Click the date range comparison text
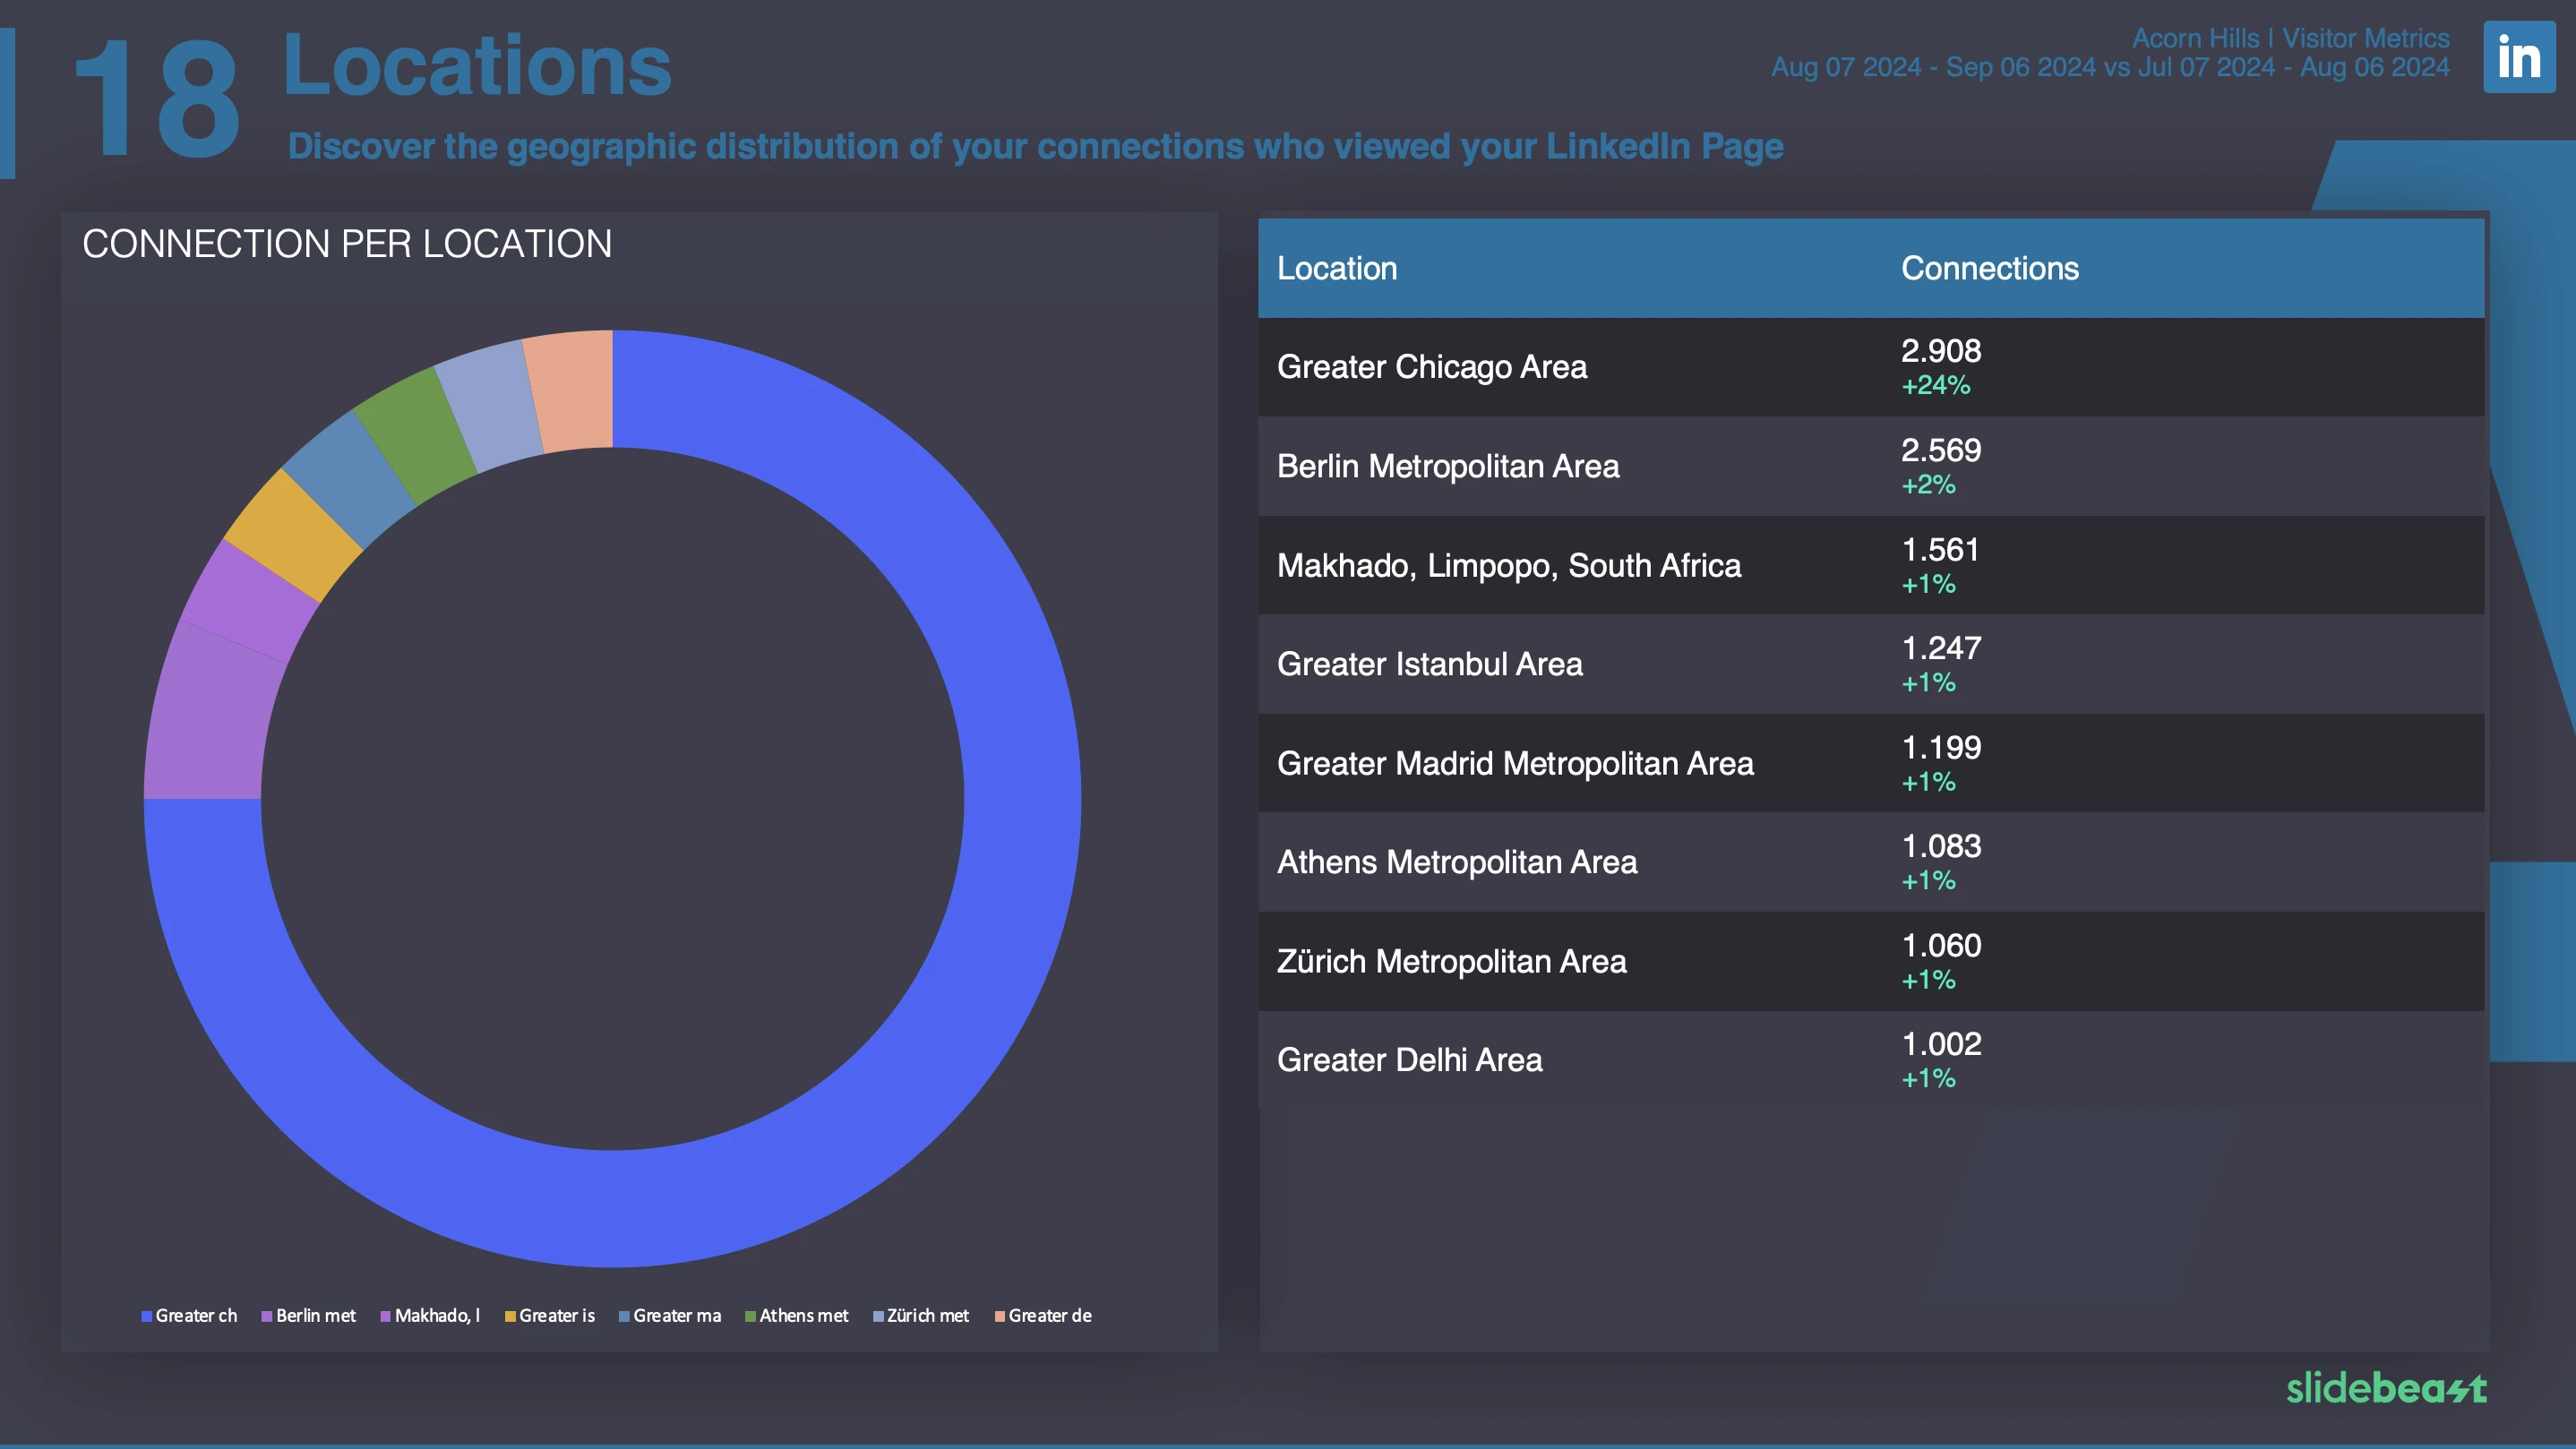Screen dimensions: 2576x1449 (x=2110, y=67)
